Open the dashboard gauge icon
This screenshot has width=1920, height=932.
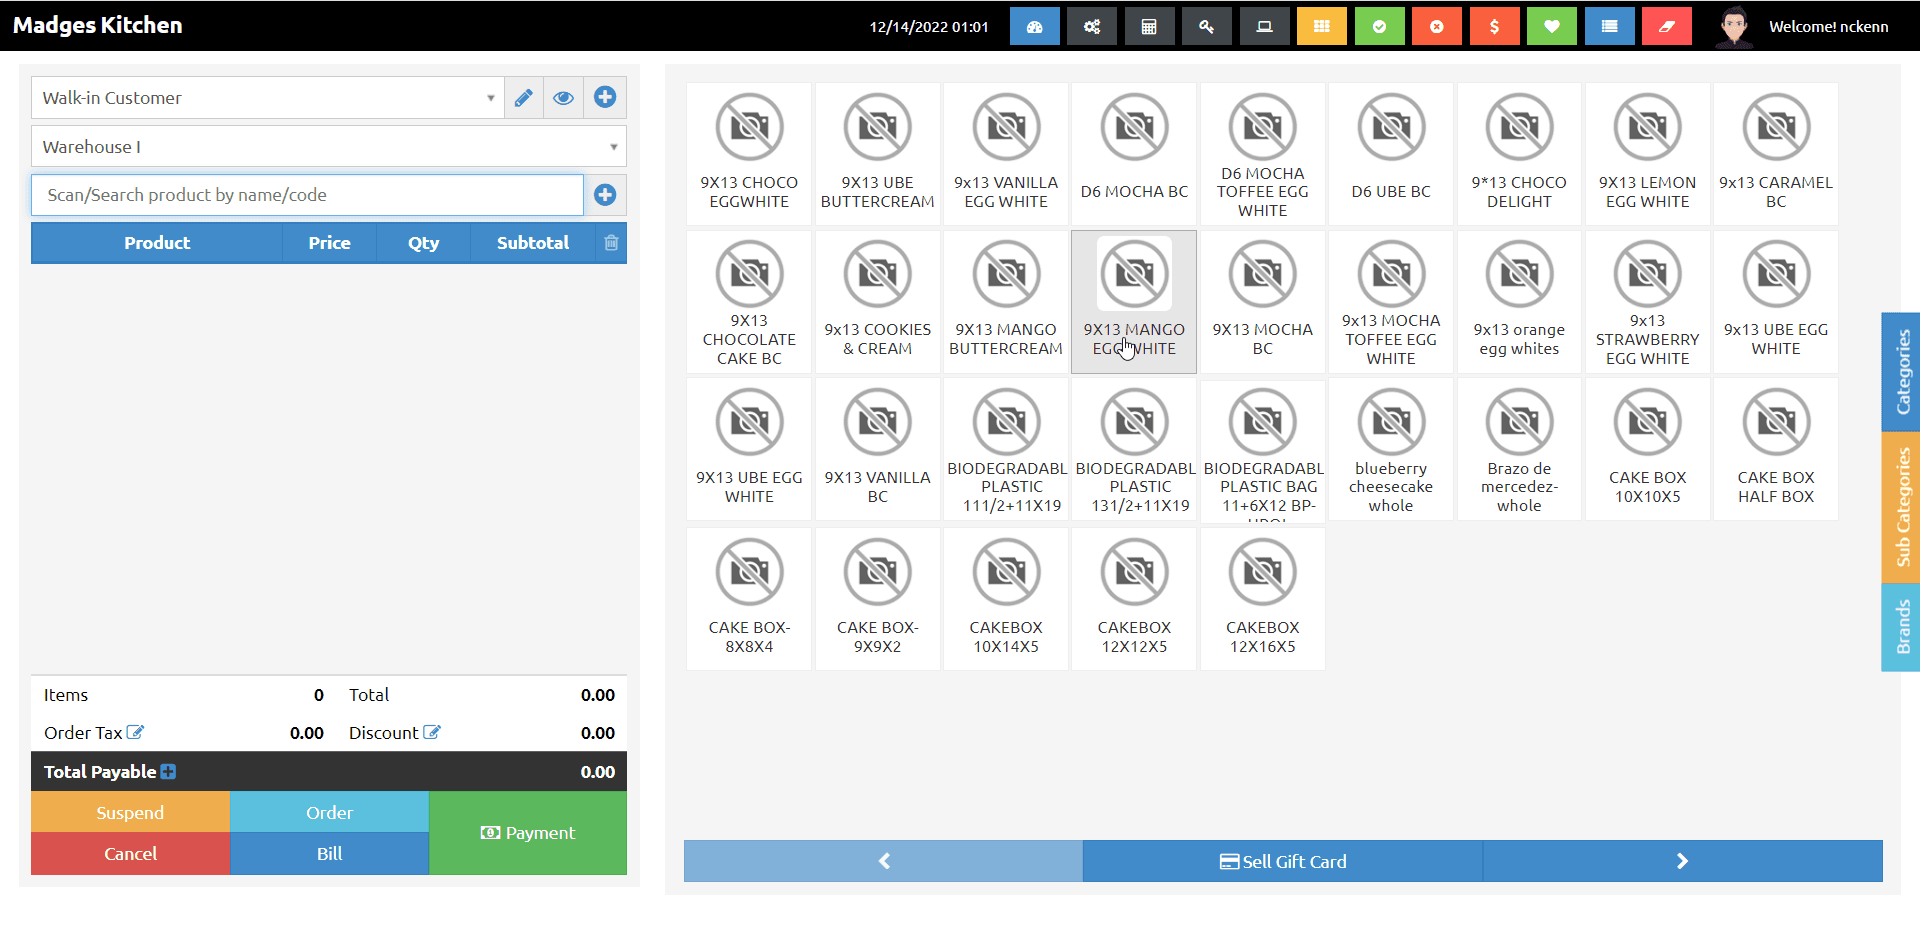[x=1034, y=26]
